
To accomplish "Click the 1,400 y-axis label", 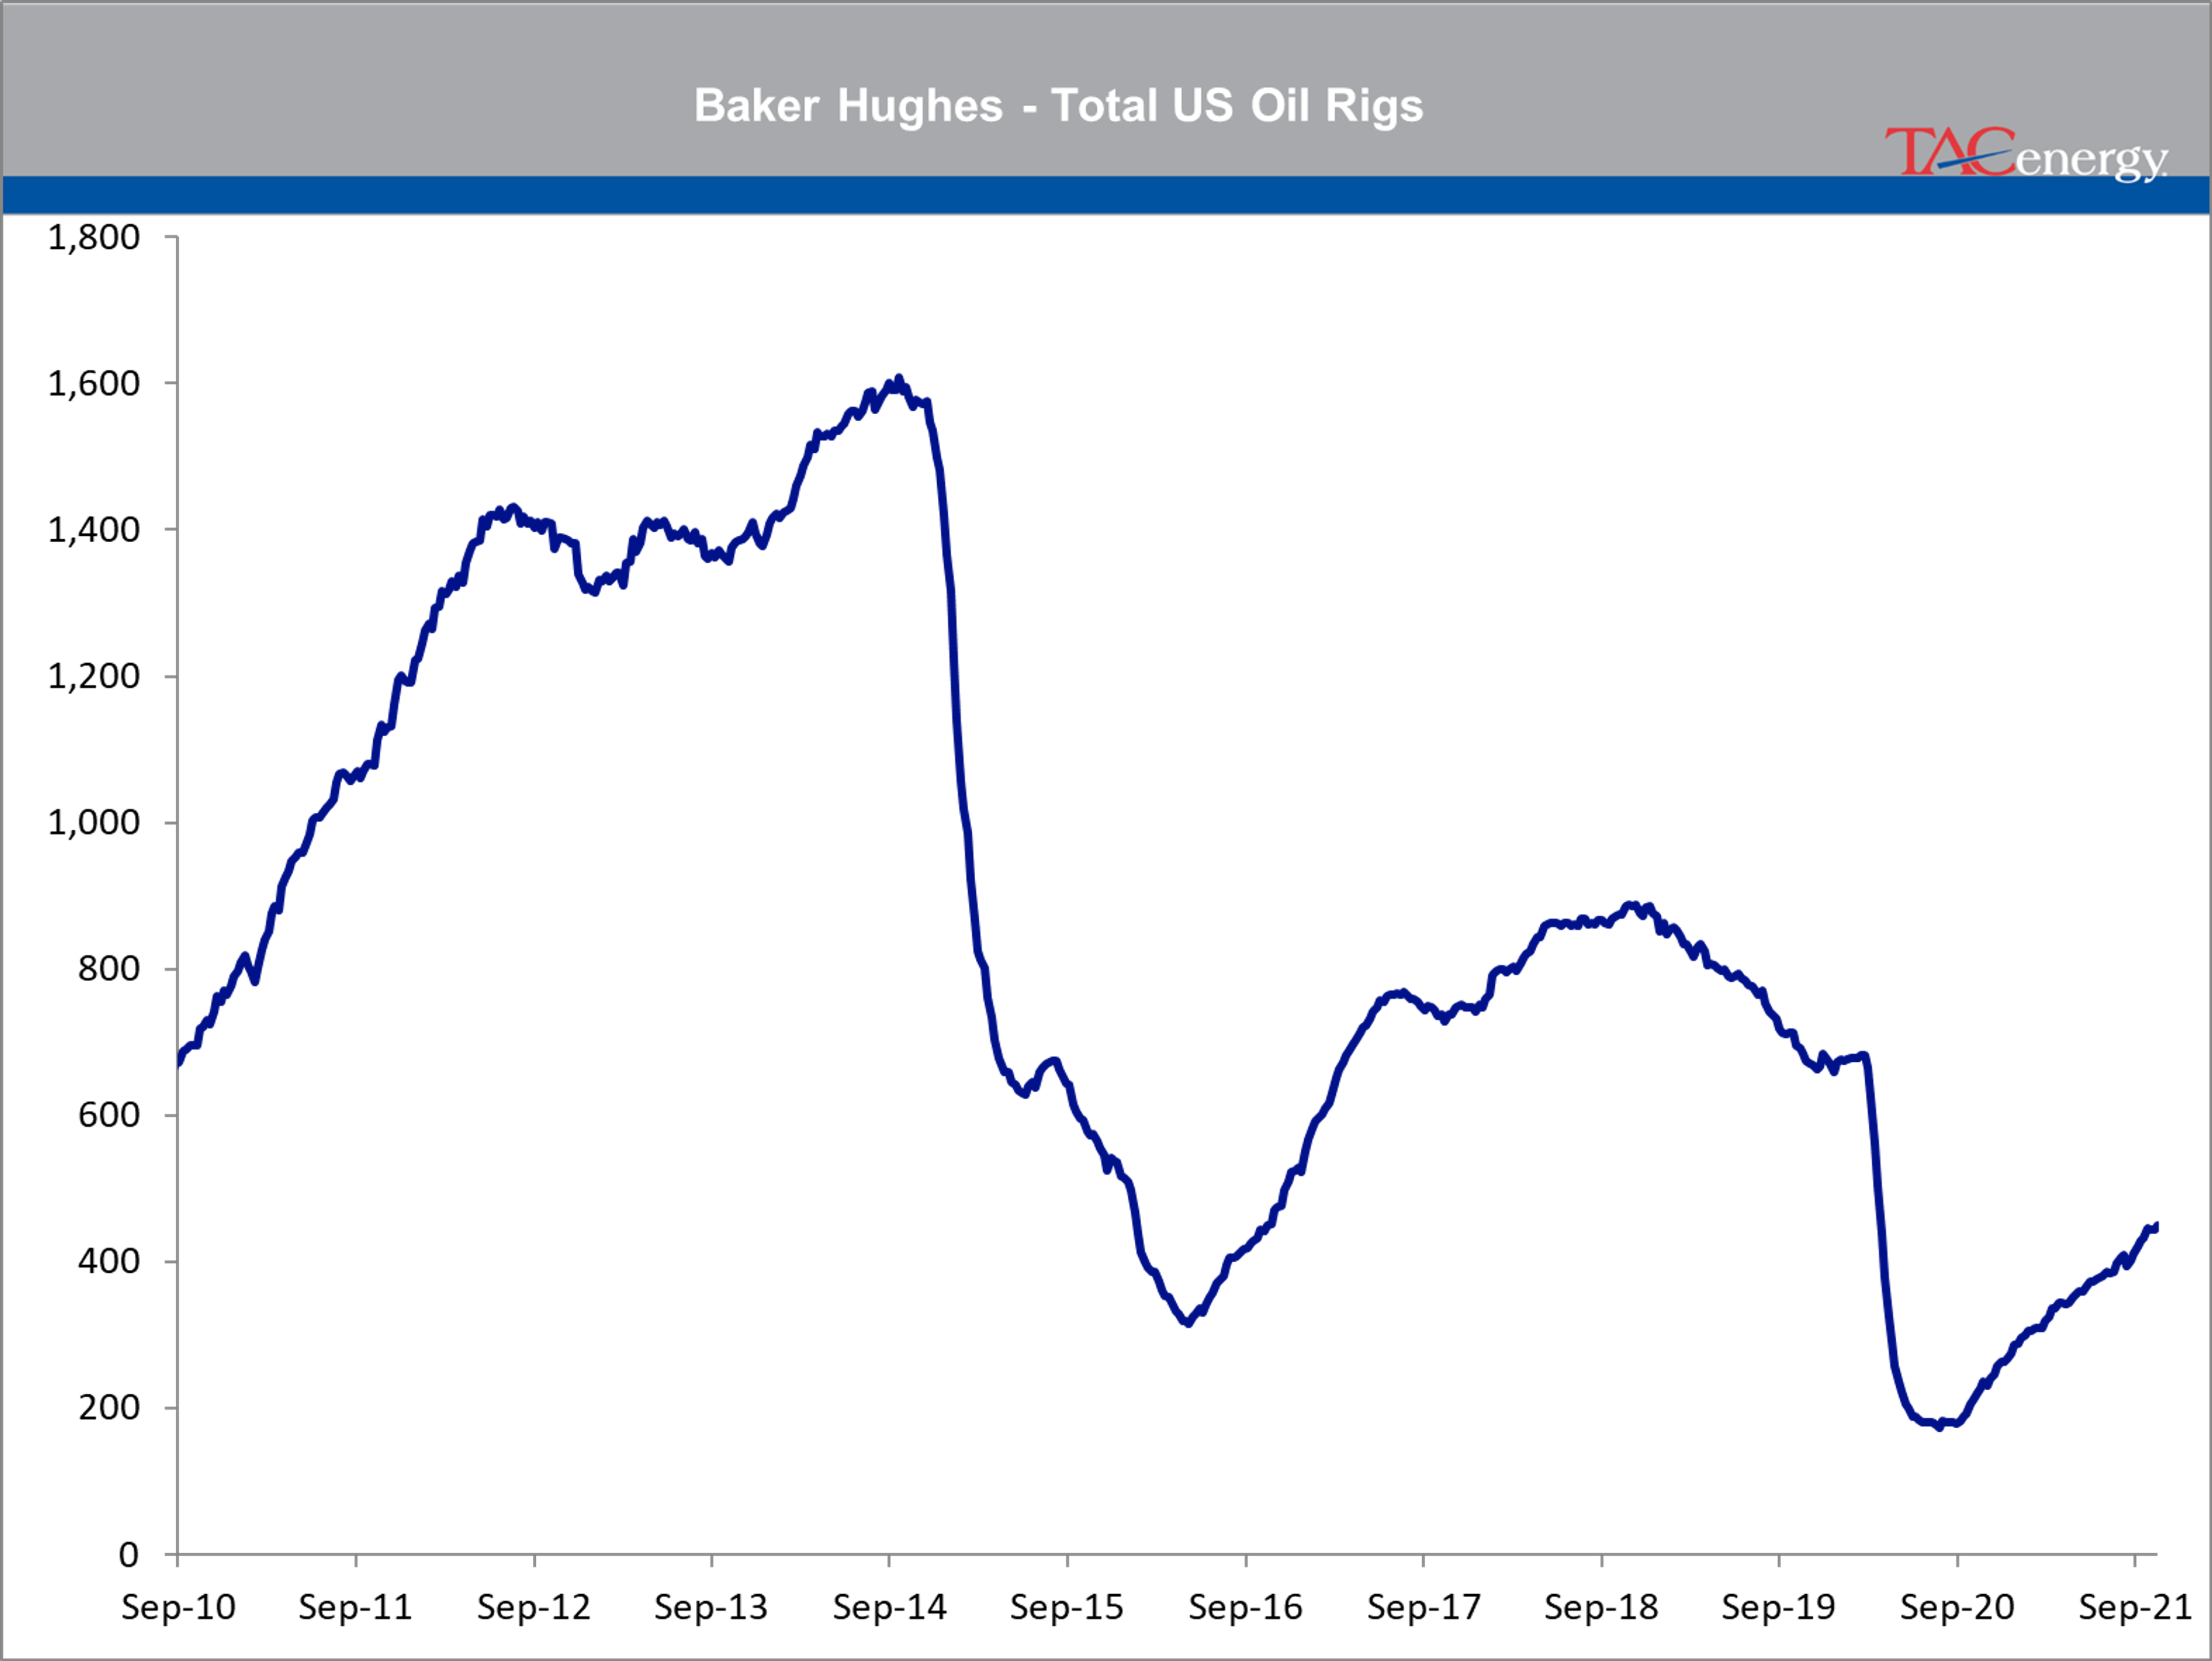I will pyautogui.click(x=94, y=529).
